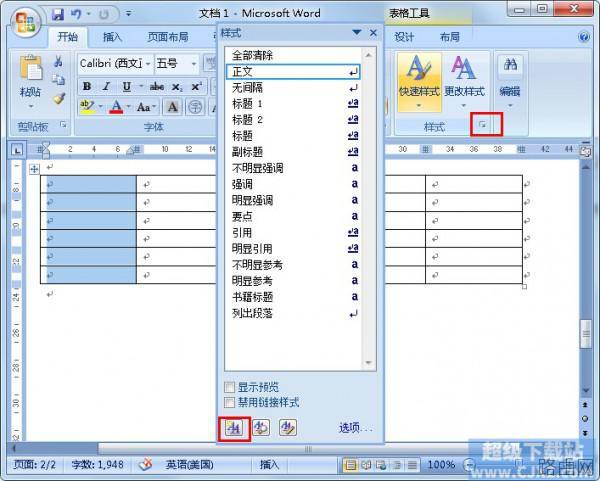600x481 pixels.
Task: Apply text highlight color
Action: click(x=87, y=106)
